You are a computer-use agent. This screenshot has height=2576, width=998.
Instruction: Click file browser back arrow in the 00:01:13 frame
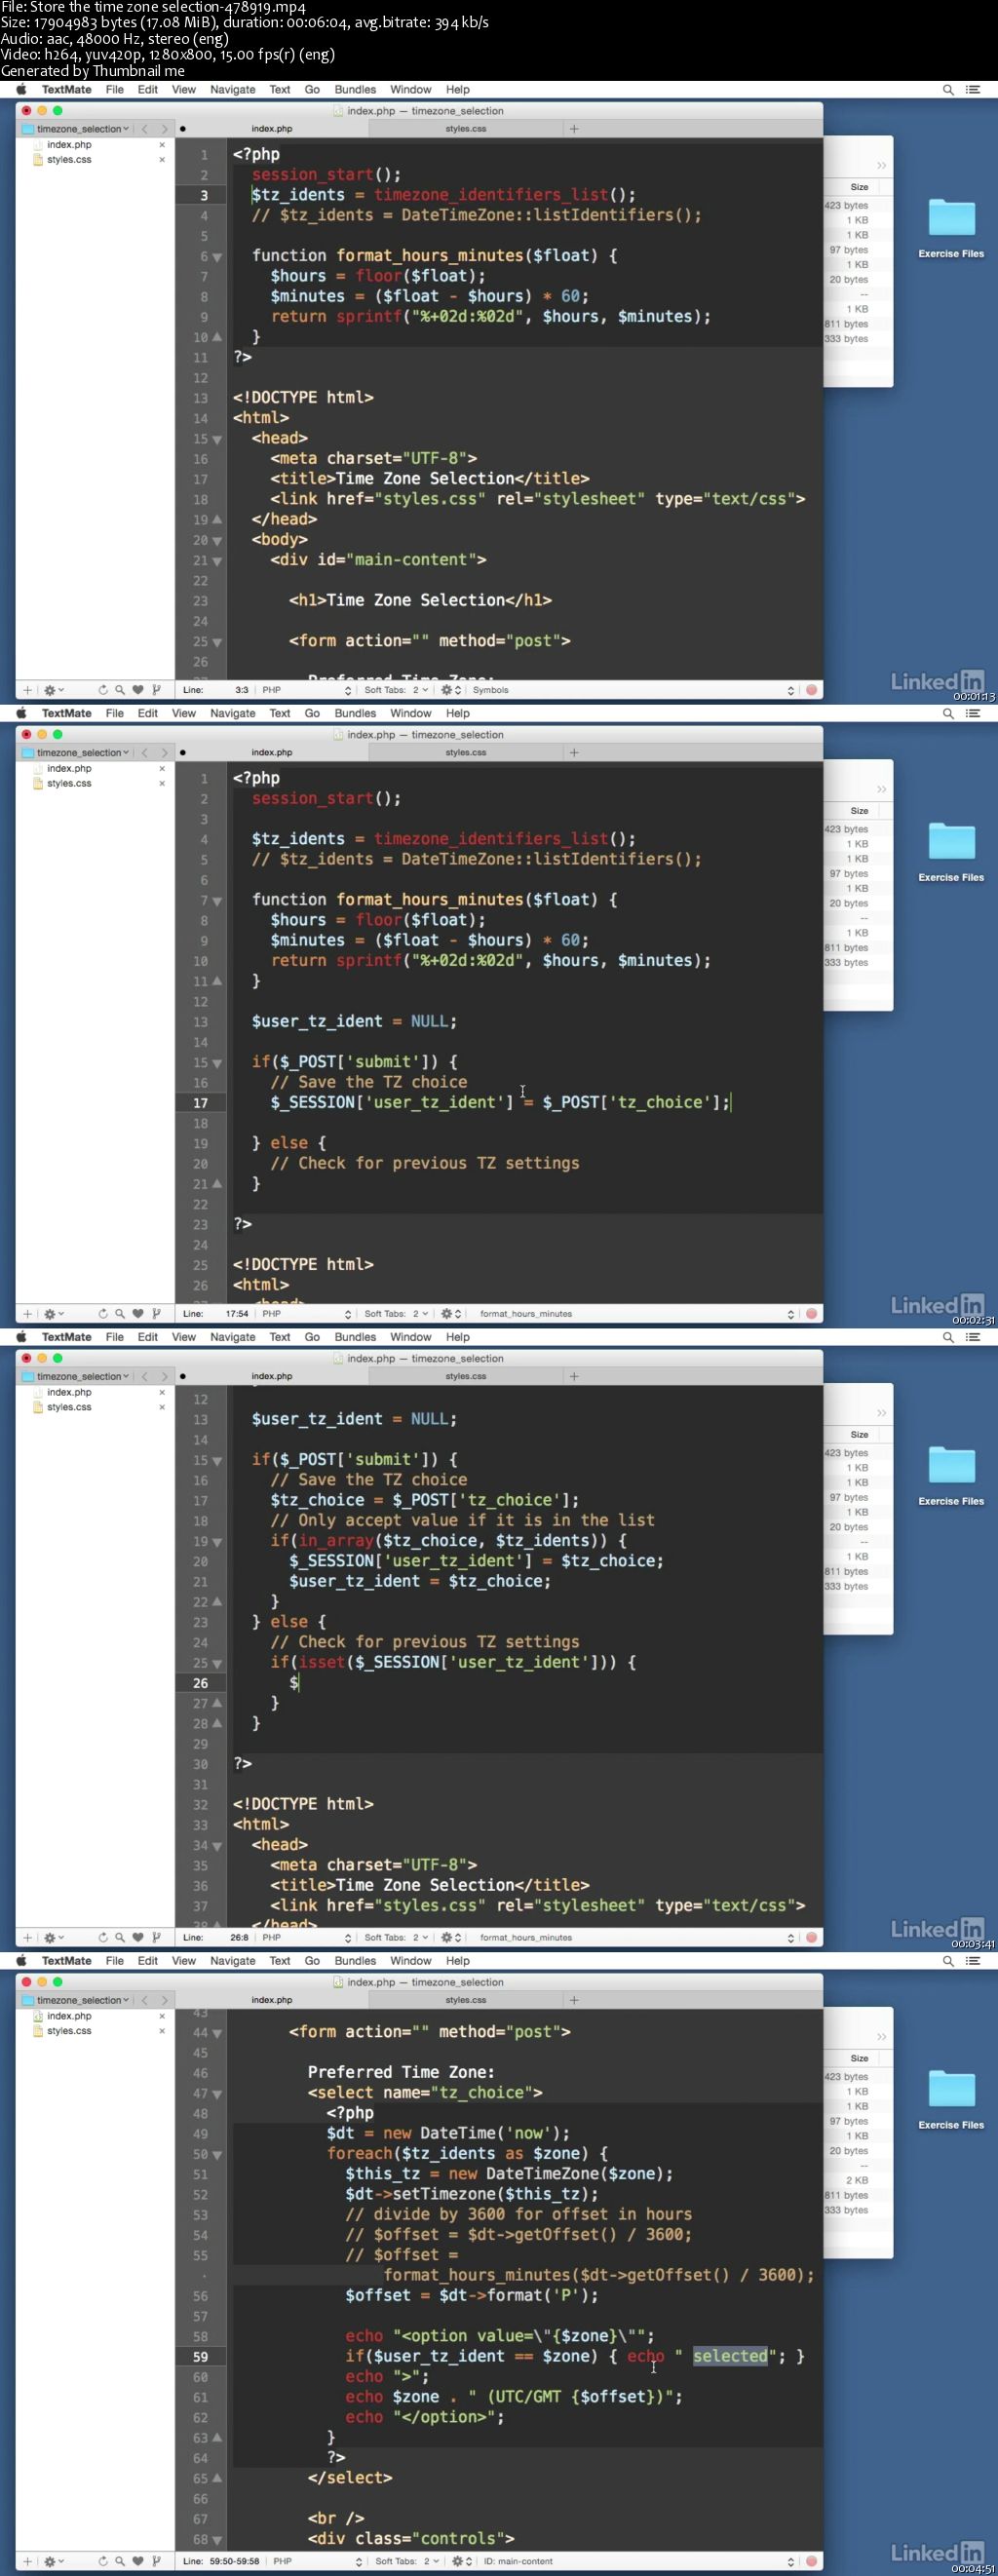[x=144, y=129]
